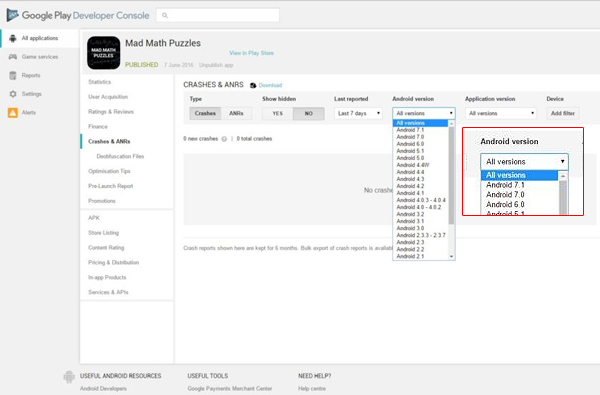Image resolution: width=600 pixels, height=395 pixels.
Task: Open Services & APIs page
Action: coord(108,292)
